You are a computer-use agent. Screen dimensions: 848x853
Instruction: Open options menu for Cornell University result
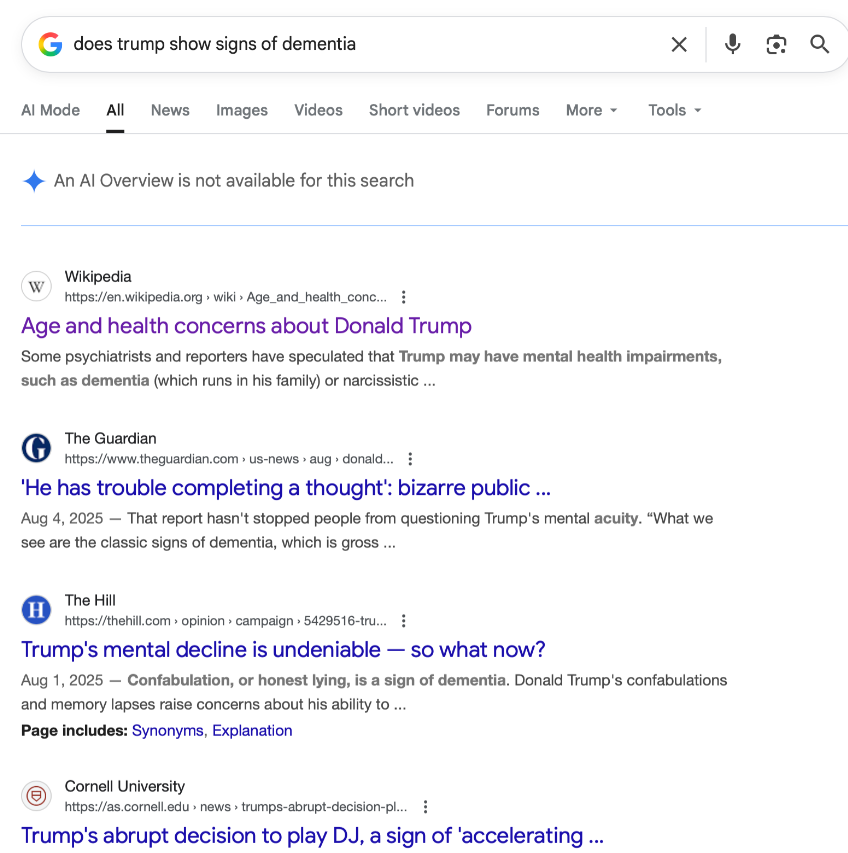(425, 807)
